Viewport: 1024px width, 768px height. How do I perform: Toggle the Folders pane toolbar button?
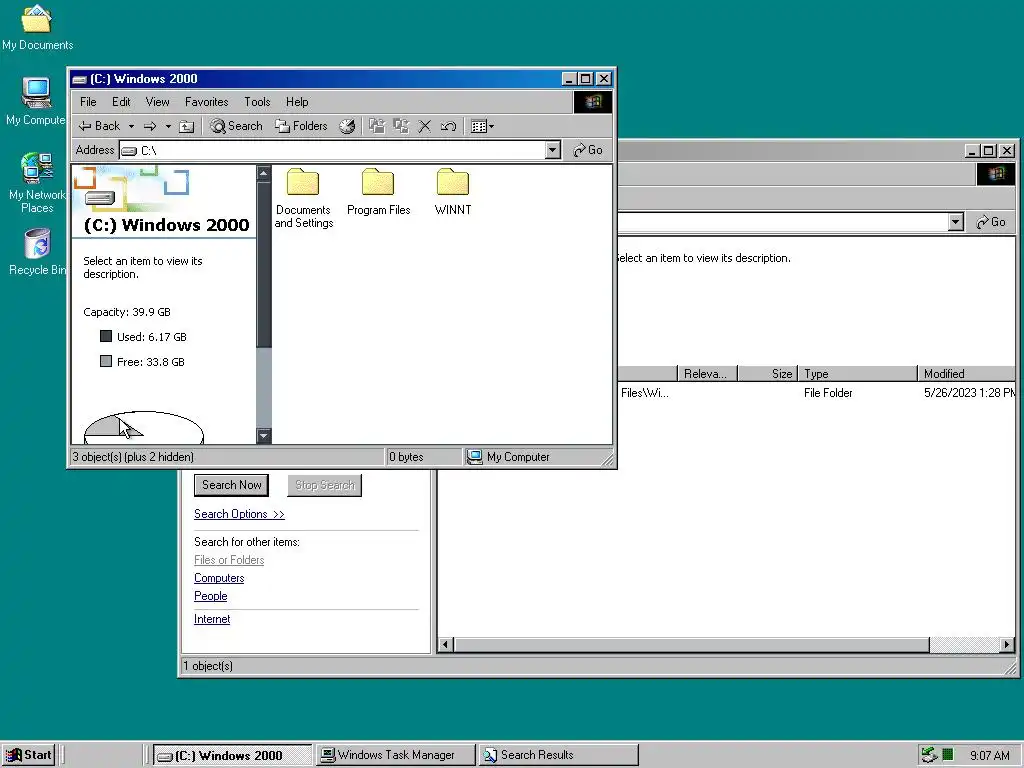point(301,126)
